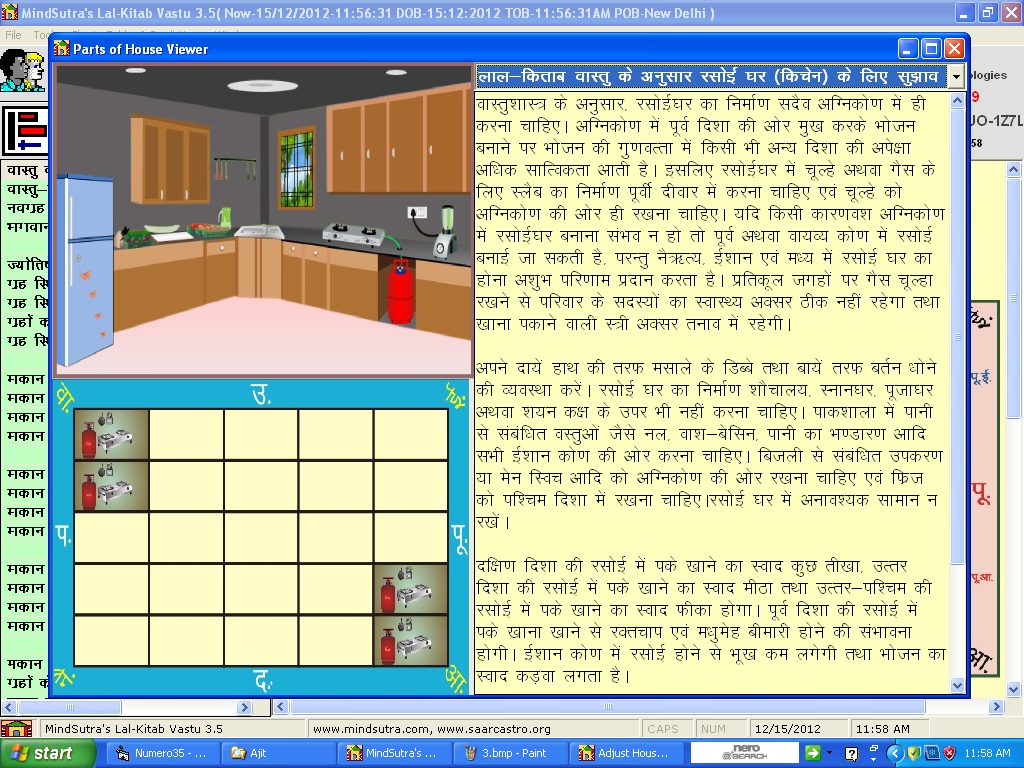Click the east 'पू.' label beside grid

tap(460, 538)
